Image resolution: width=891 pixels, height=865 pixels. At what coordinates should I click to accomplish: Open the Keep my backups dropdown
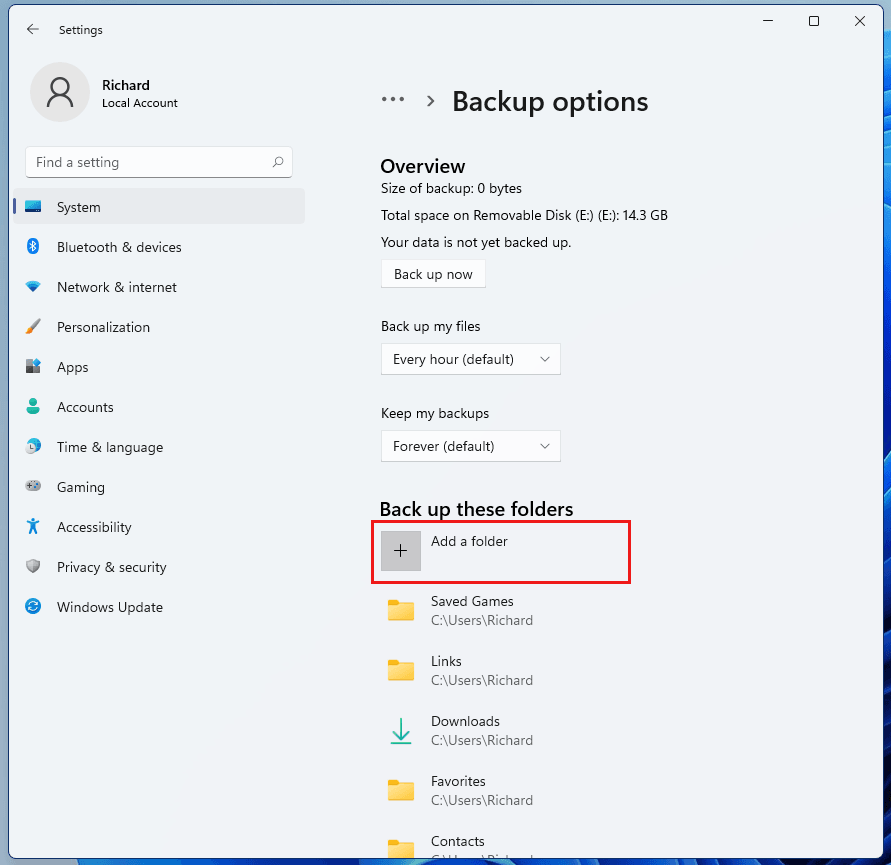[x=471, y=446]
